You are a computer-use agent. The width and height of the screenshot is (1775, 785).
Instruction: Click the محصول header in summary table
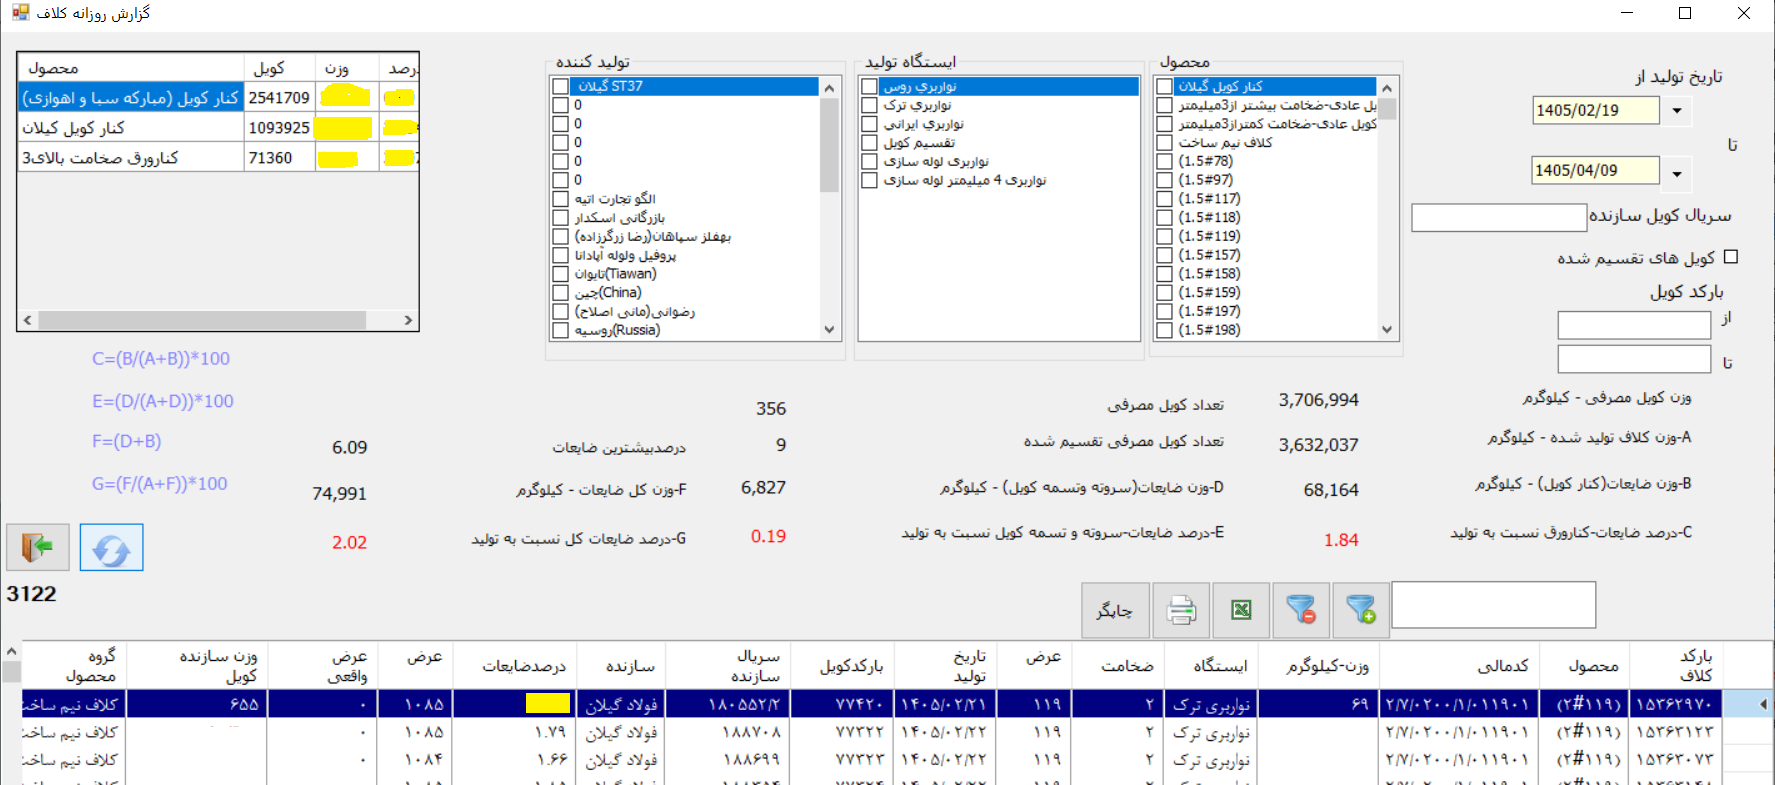131,68
